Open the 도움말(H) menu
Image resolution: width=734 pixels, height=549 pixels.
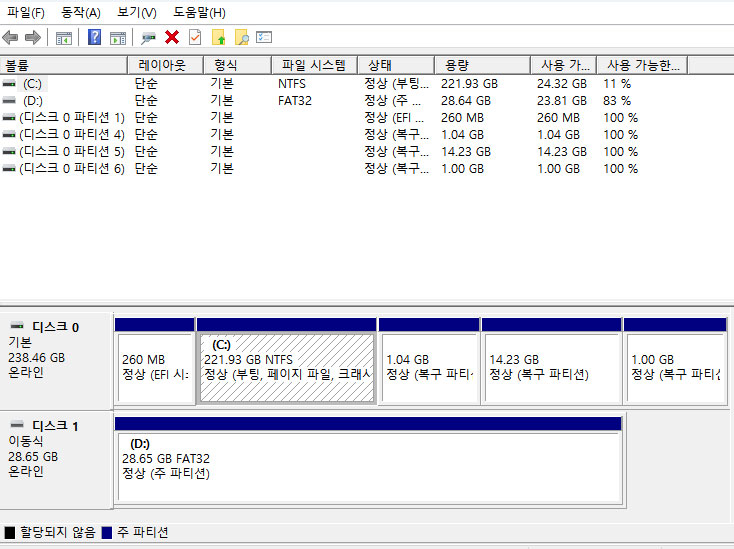coord(197,13)
